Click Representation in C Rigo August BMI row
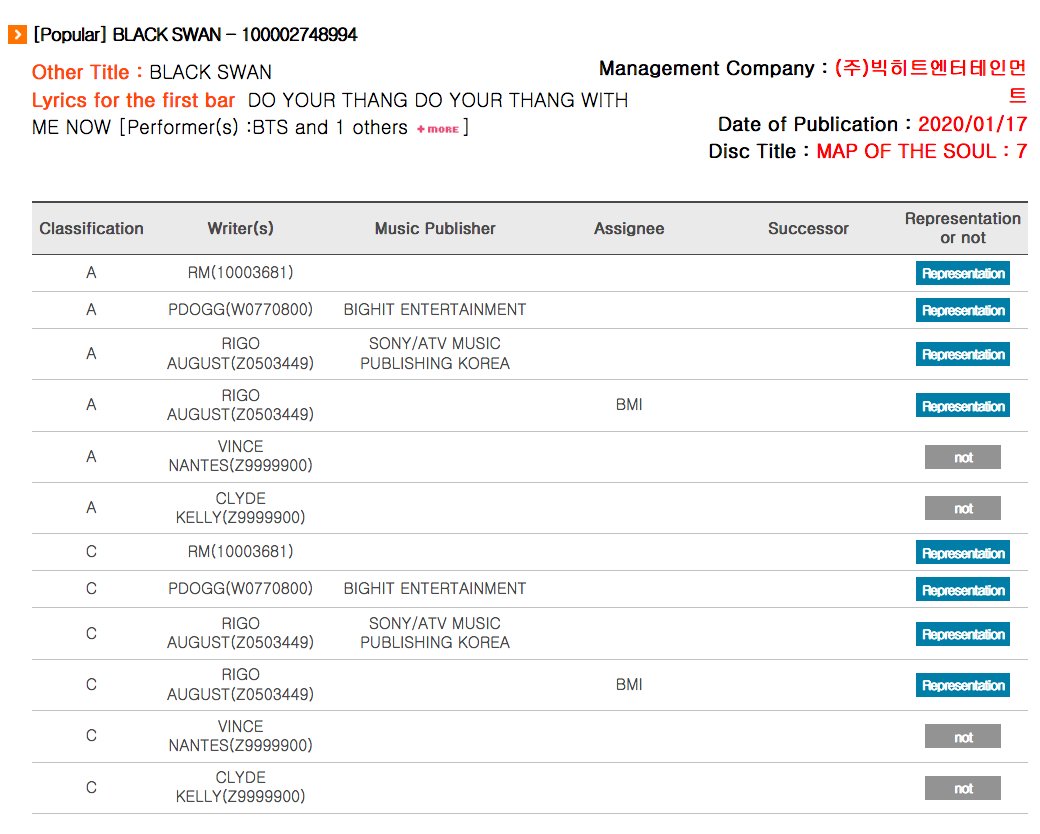The height and width of the screenshot is (834, 1040). 962,685
